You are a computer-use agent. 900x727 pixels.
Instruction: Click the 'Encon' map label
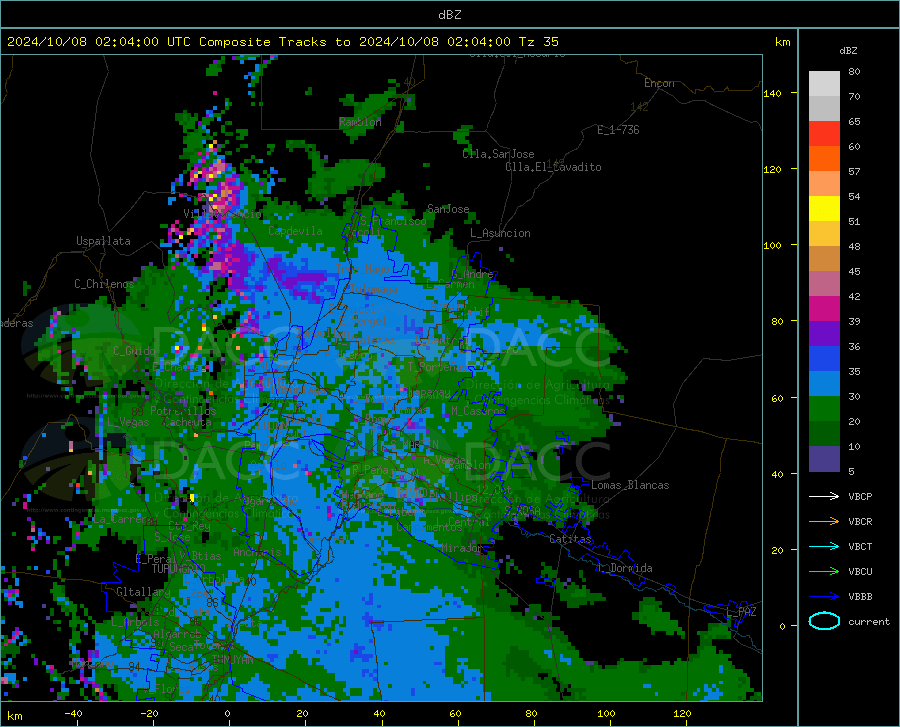point(659,83)
